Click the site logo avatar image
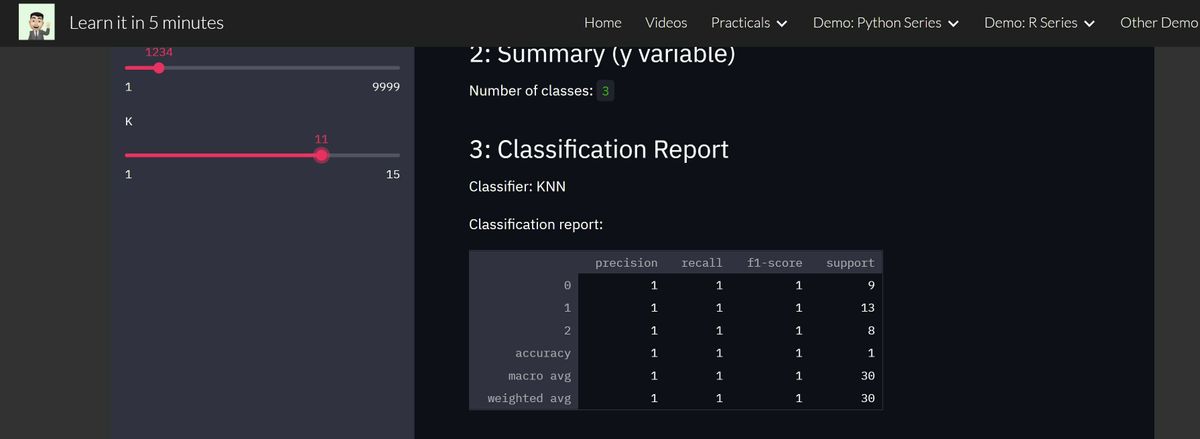 pyautogui.click(x=37, y=22)
